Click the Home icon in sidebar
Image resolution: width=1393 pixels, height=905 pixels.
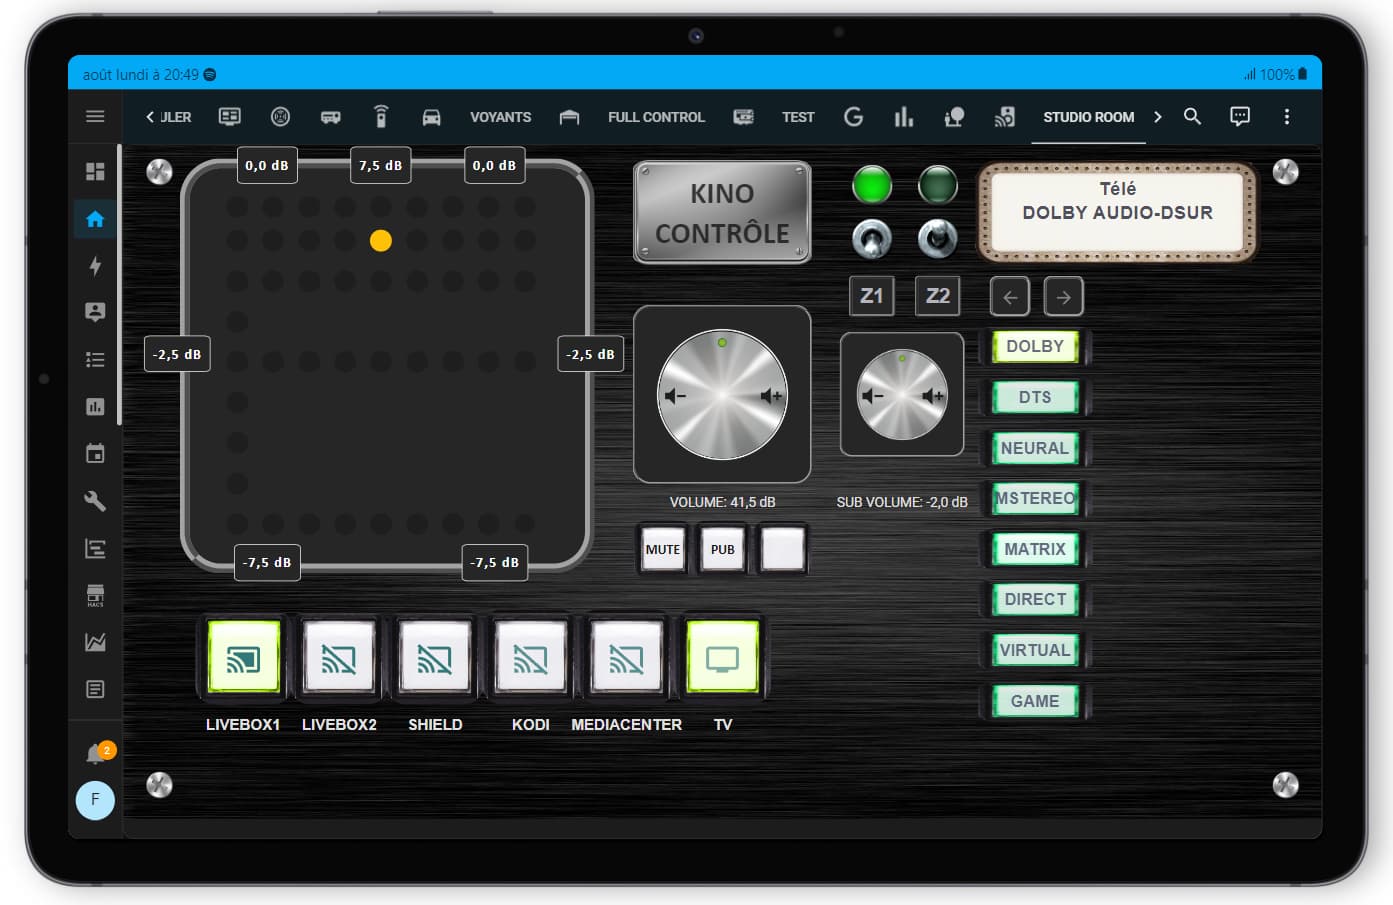[95, 219]
